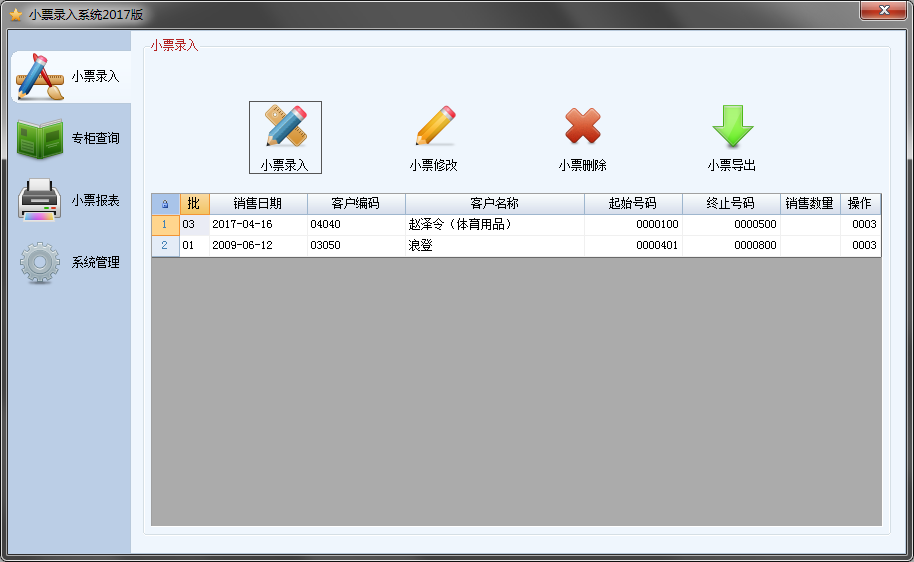
Task: Close the 小票录入系统2017版 window
Action: [883, 10]
